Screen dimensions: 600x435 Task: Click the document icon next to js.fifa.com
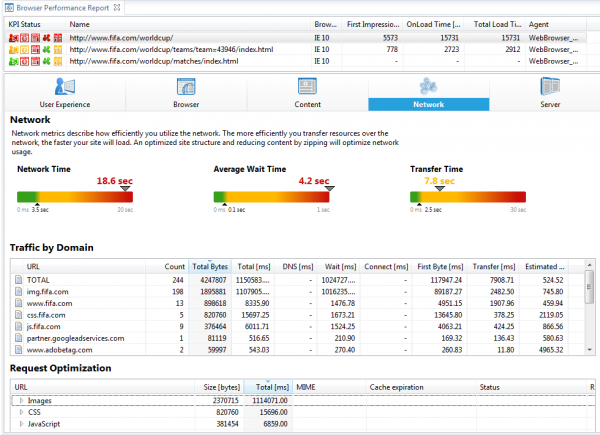[x=18, y=326]
